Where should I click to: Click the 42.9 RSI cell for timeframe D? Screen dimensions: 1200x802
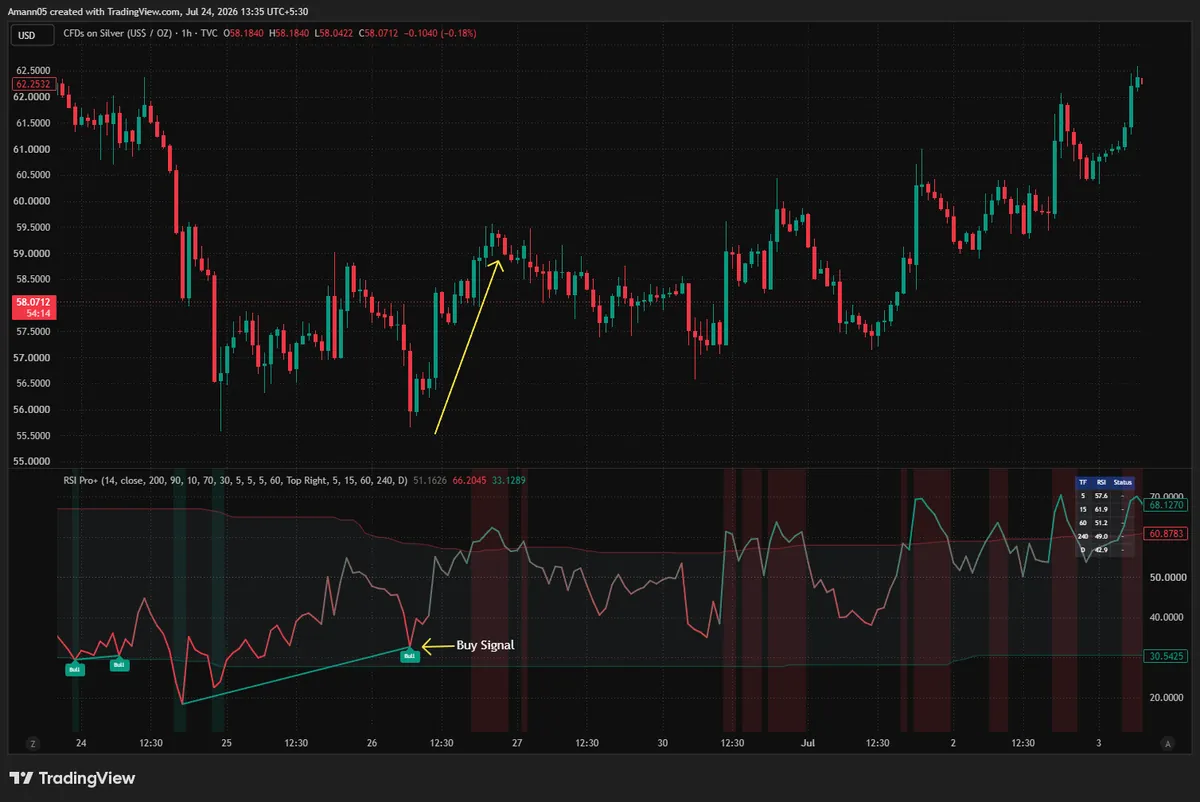coord(1101,550)
